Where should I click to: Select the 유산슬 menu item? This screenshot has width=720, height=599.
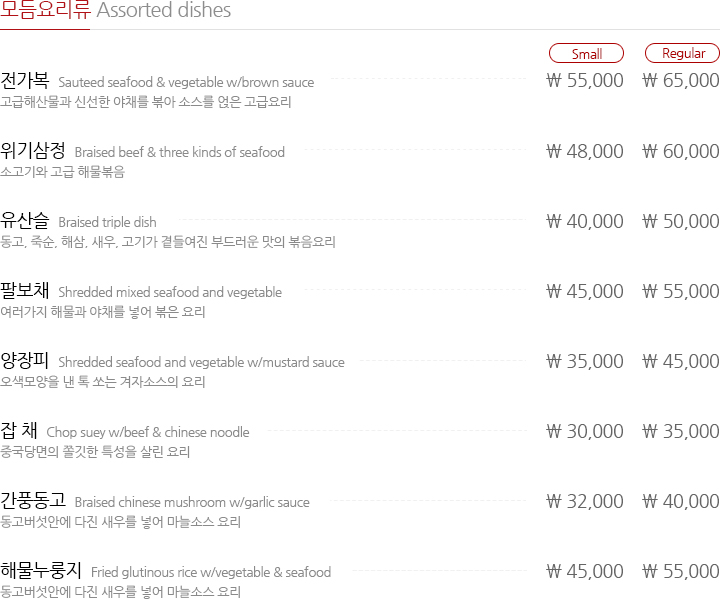25,220
